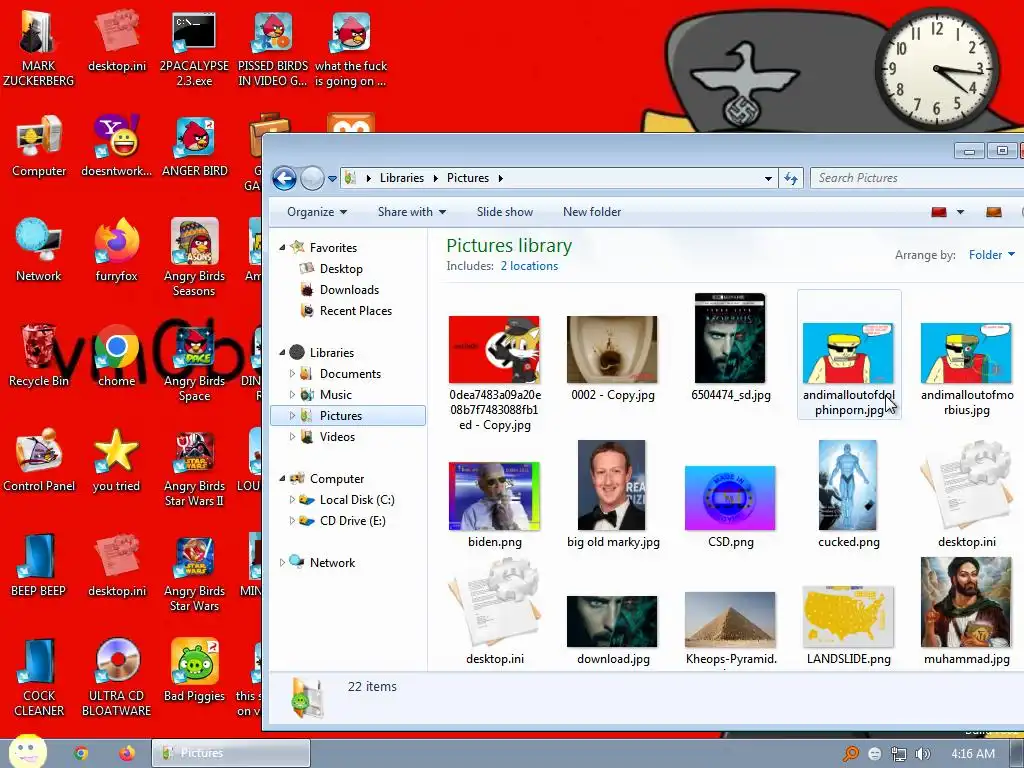Click the network tray icon
This screenshot has width=1024, height=768.
point(899,754)
